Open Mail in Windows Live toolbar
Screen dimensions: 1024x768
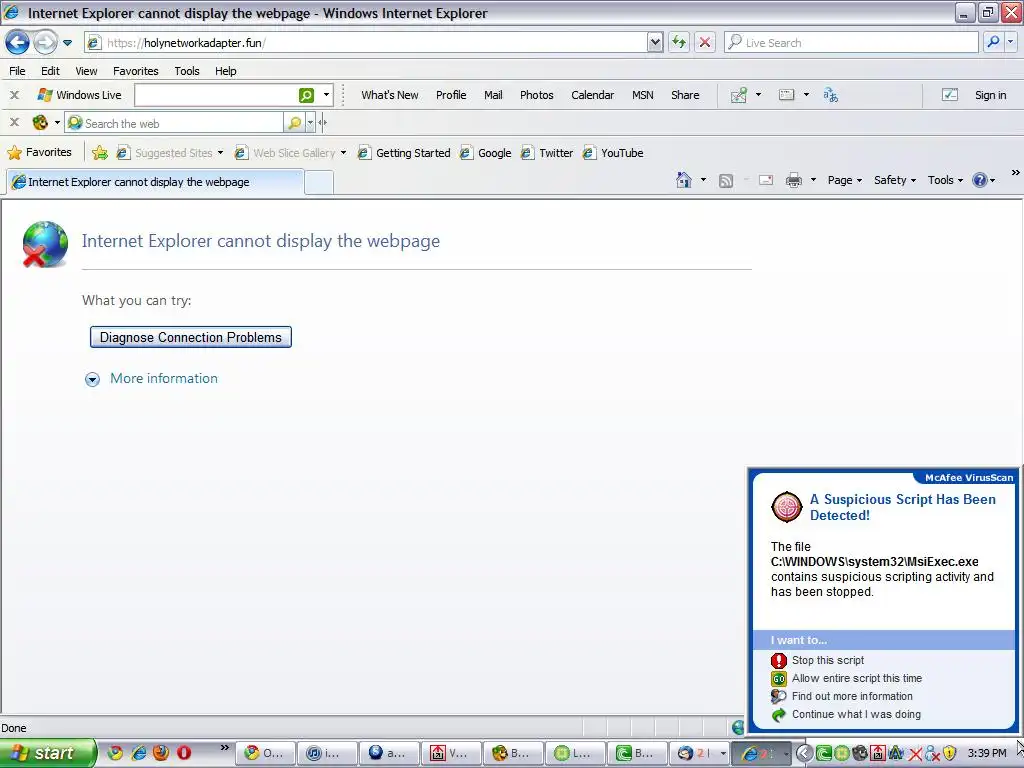[x=493, y=95]
